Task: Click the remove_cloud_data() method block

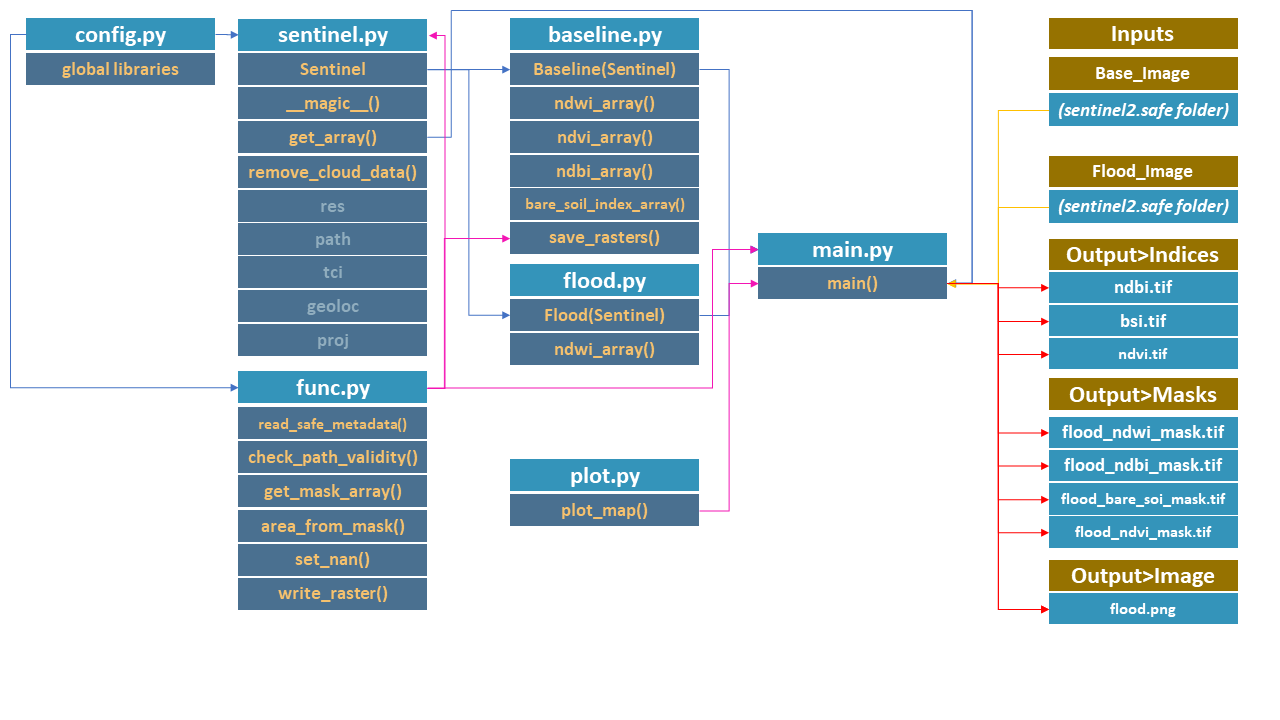Action: pyautogui.click(x=332, y=171)
